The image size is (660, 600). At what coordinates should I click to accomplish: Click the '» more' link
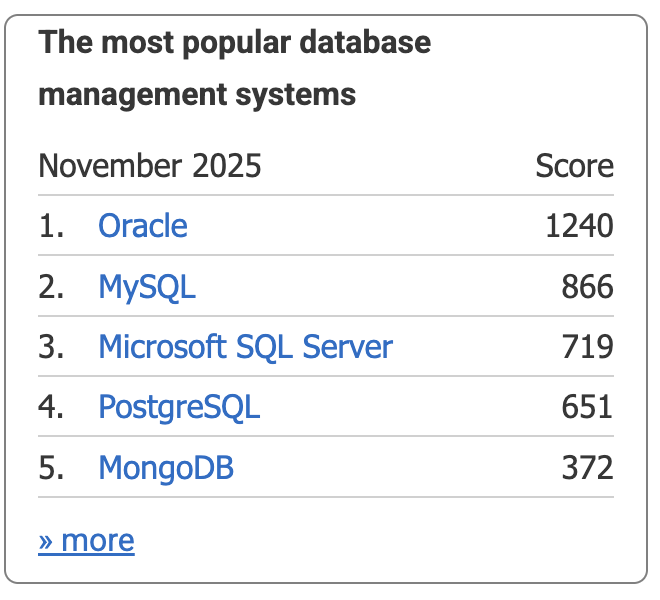[x=86, y=541]
